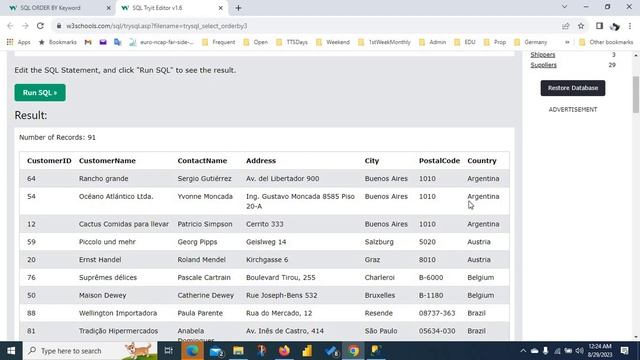Share this page icon

[x=566, y=26]
